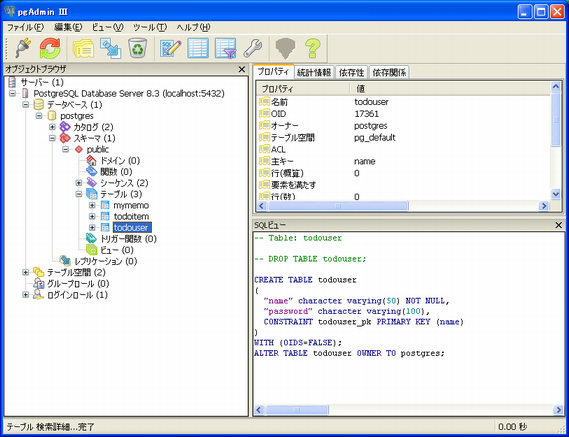Switch to the 統計情報 tab
This screenshot has height=437, width=569.
[314, 73]
